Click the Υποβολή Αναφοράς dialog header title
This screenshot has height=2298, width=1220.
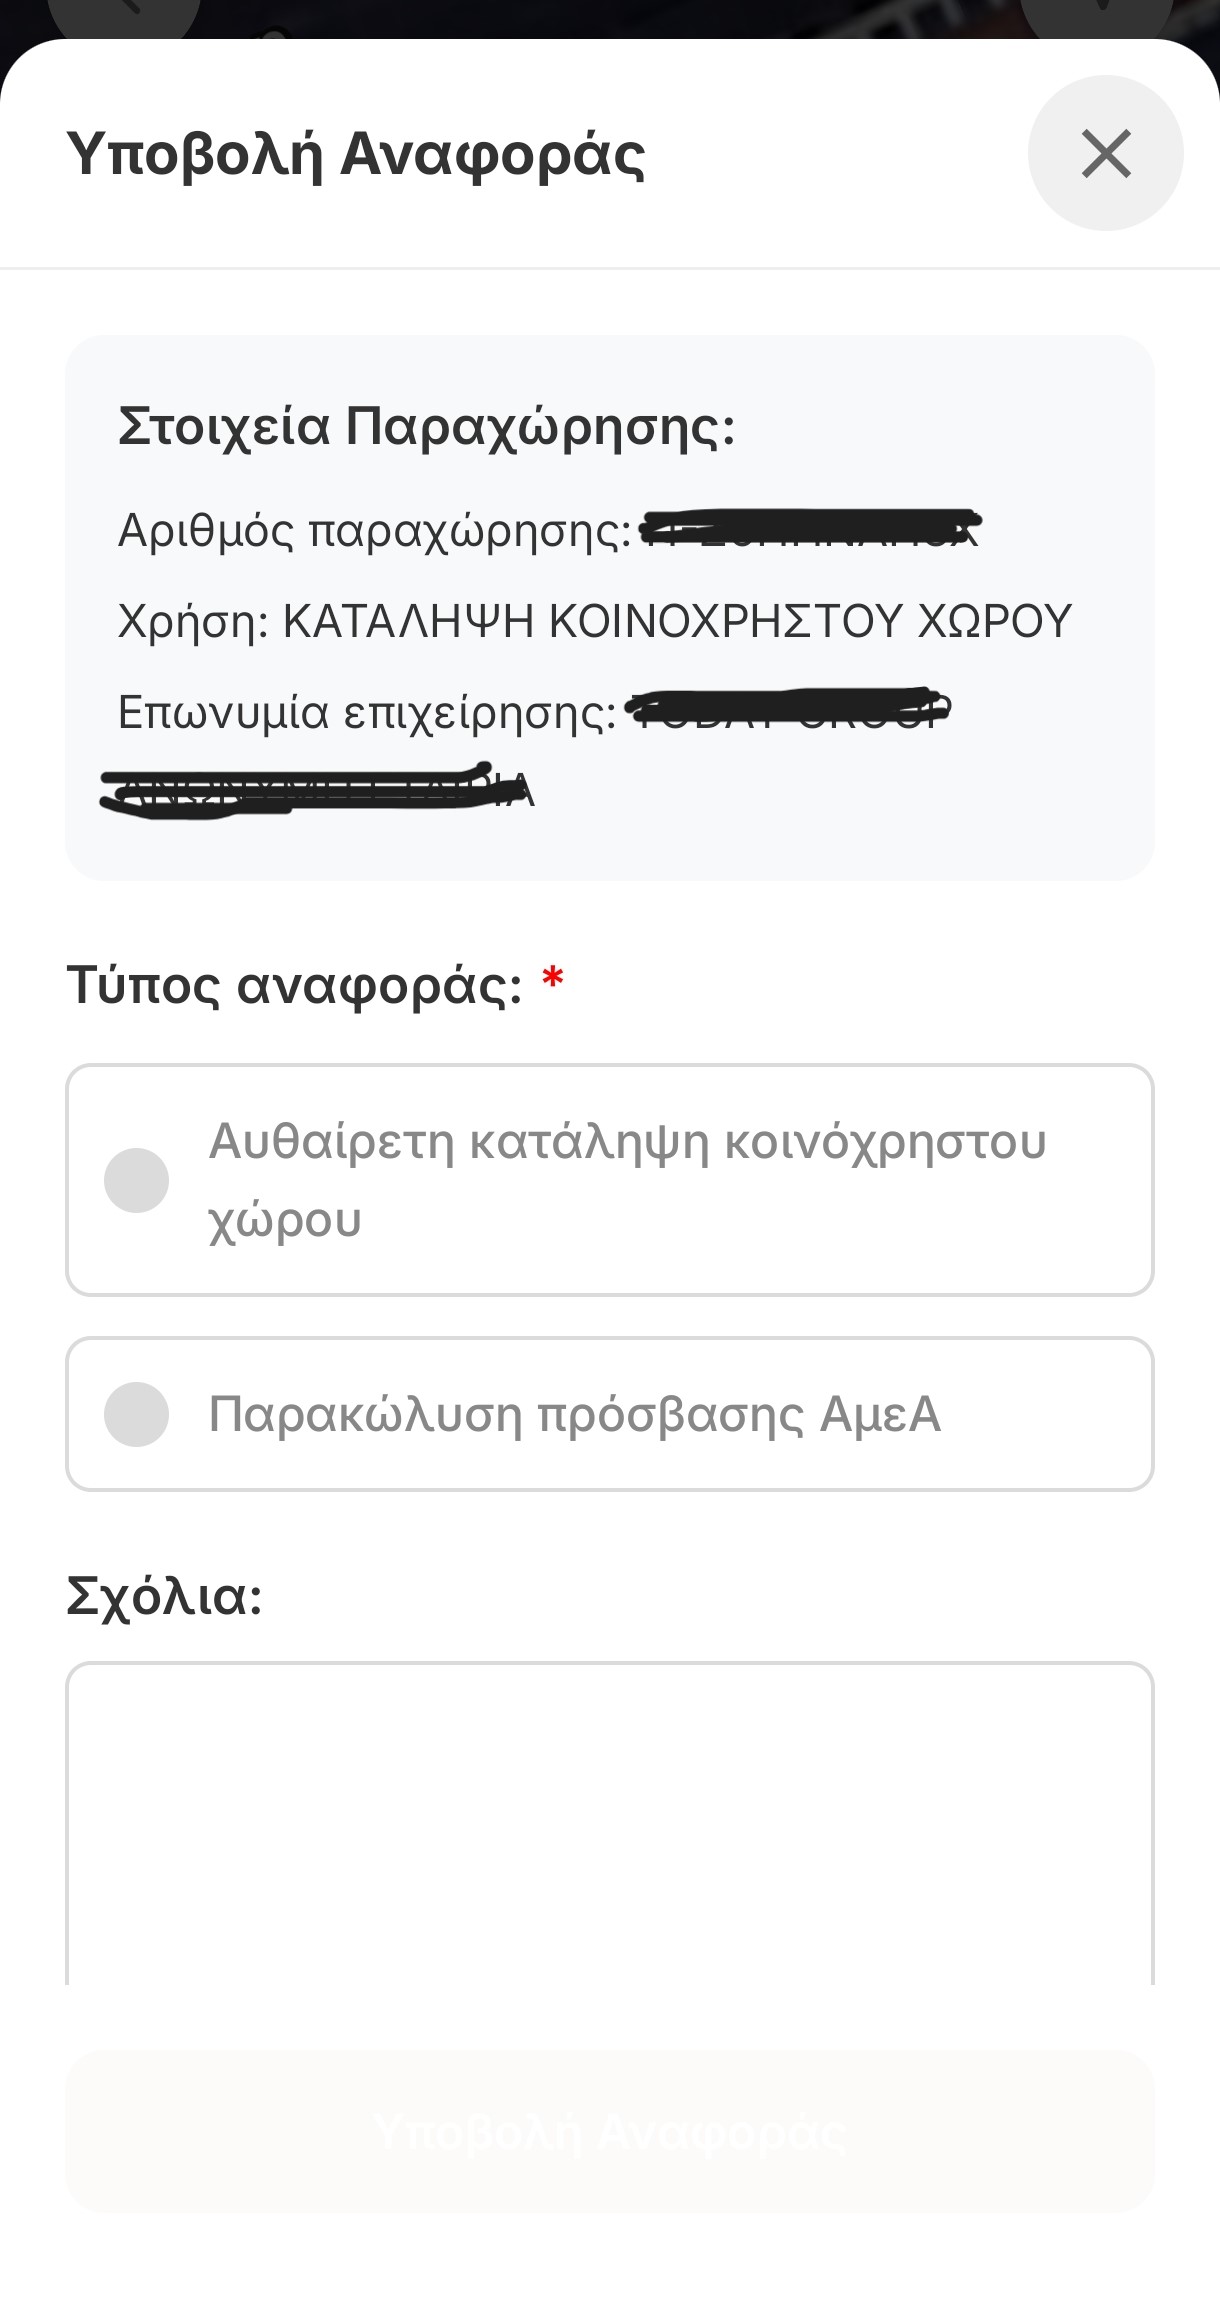click(x=355, y=154)
